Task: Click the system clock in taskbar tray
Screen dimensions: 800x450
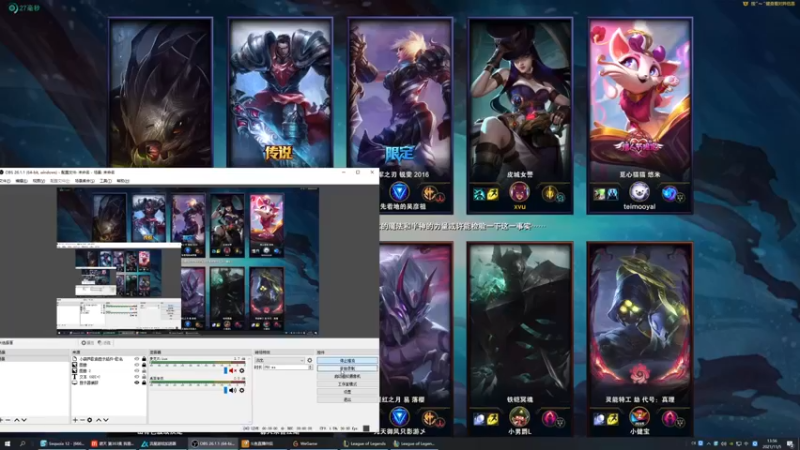Action: 772,444
